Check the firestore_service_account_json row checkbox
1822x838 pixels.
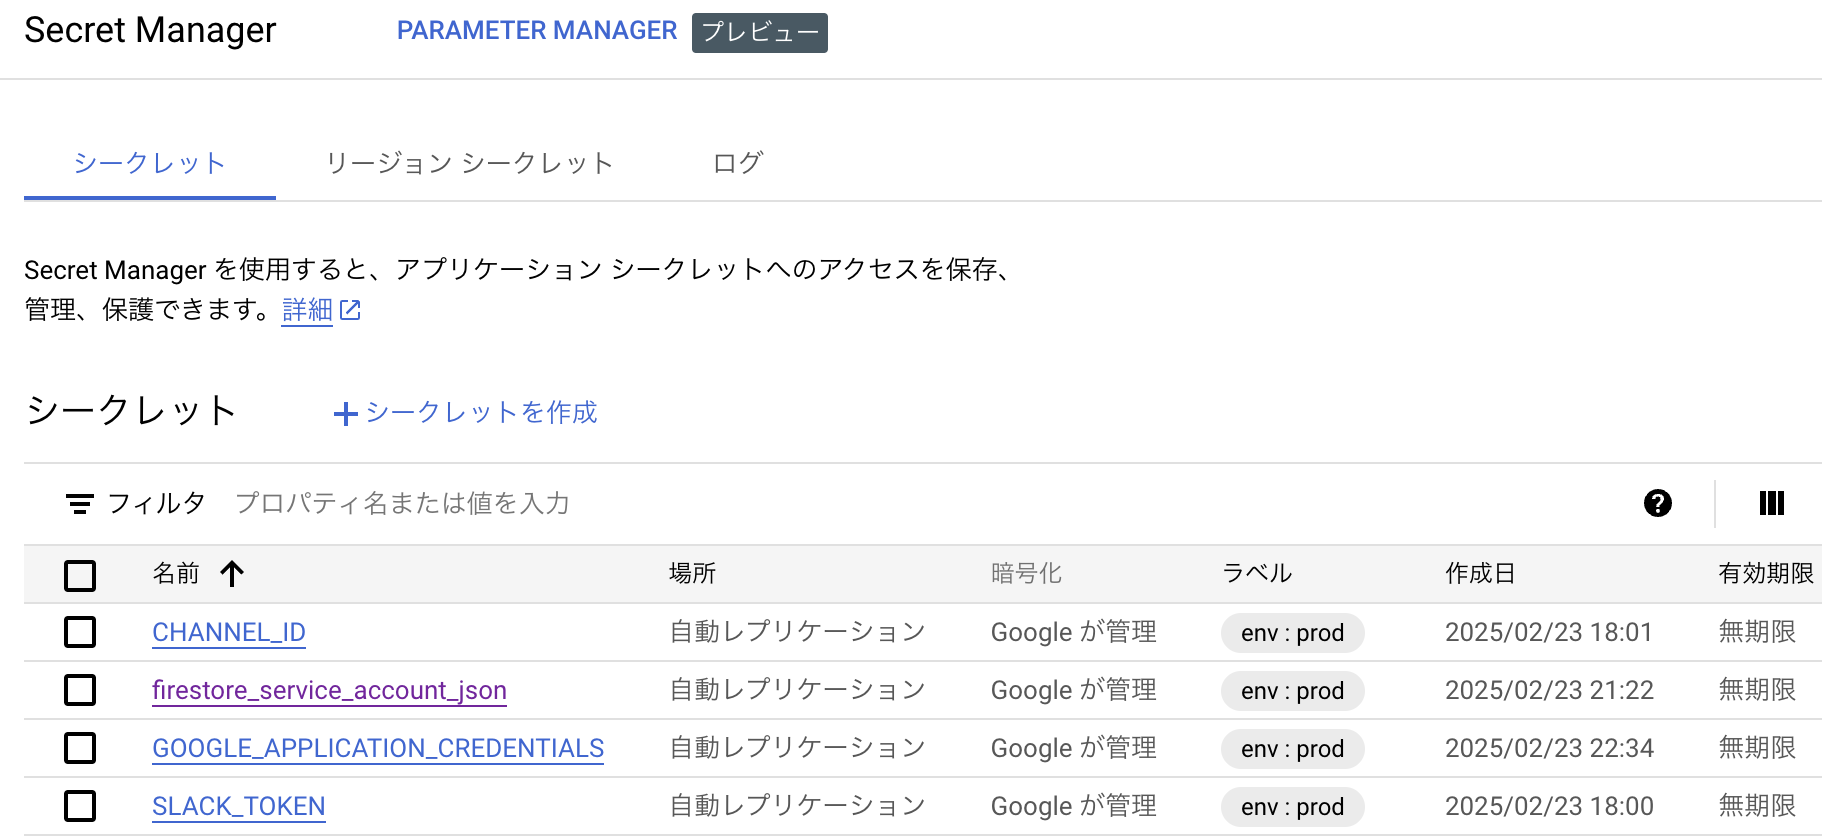pyautogui.click(x=80, y=690)
